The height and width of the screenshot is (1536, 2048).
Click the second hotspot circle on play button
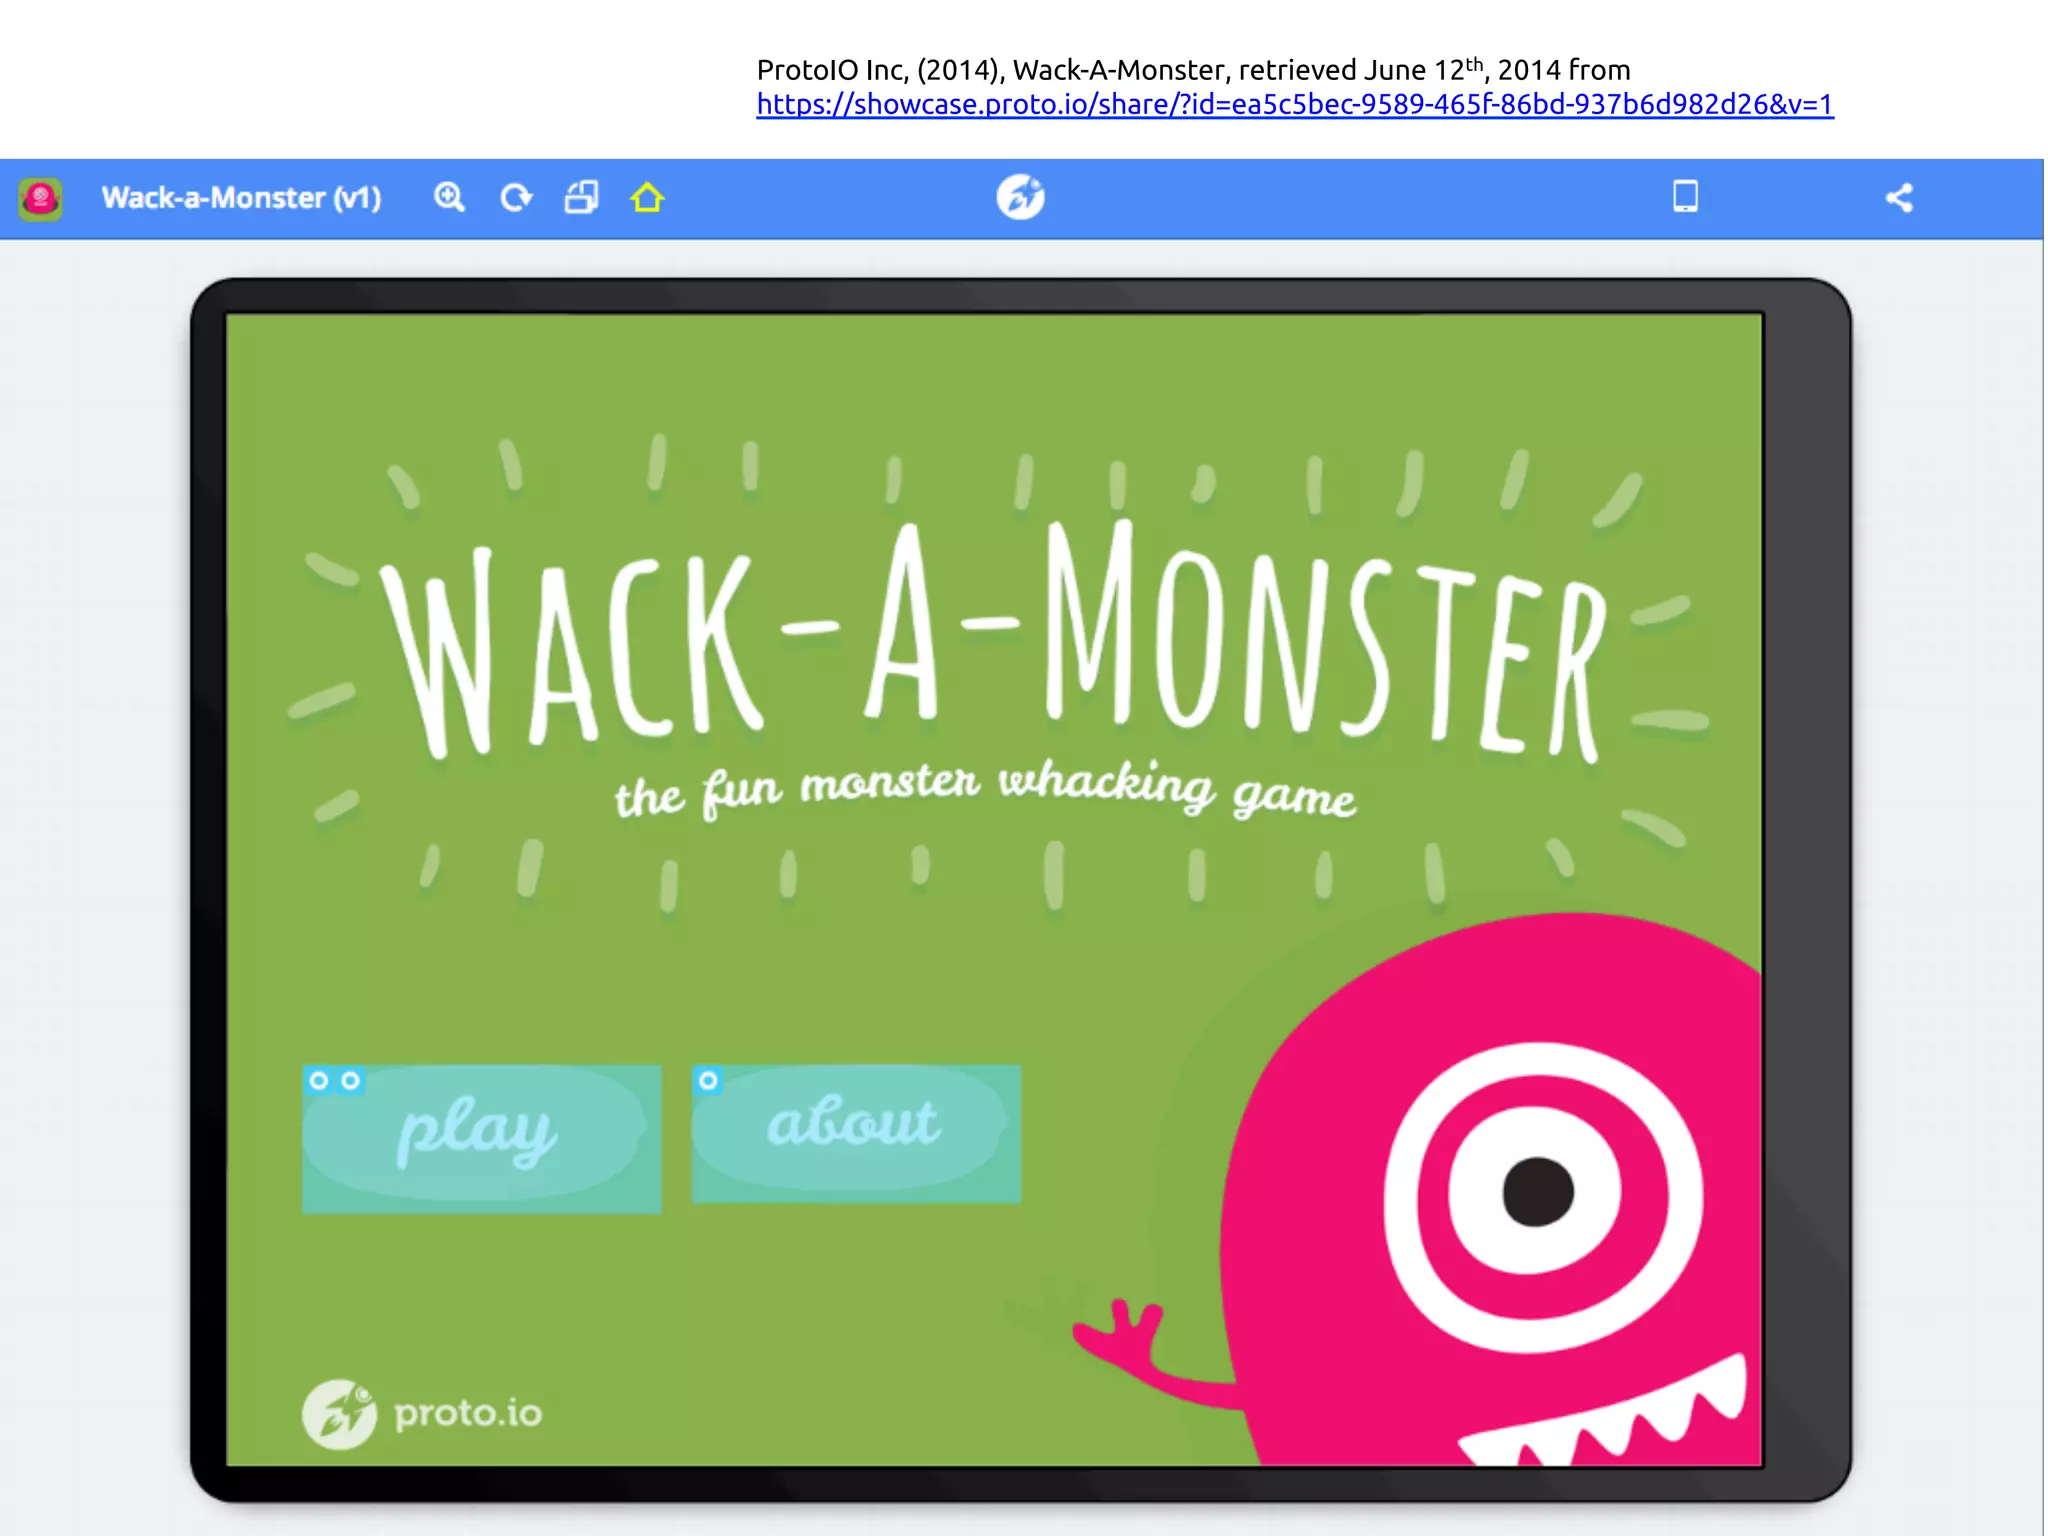(350, 1080)
